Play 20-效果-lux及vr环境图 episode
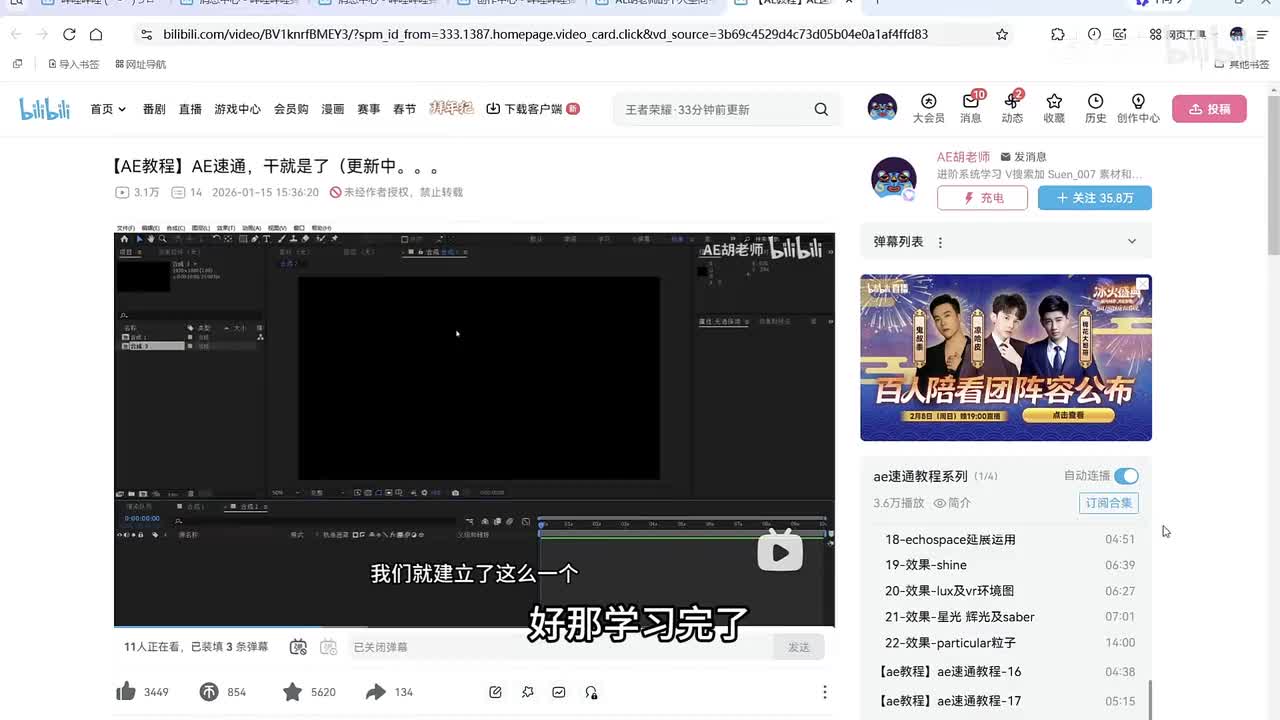This screenshot has width=1280, height=720. [x=1009, y=591]
